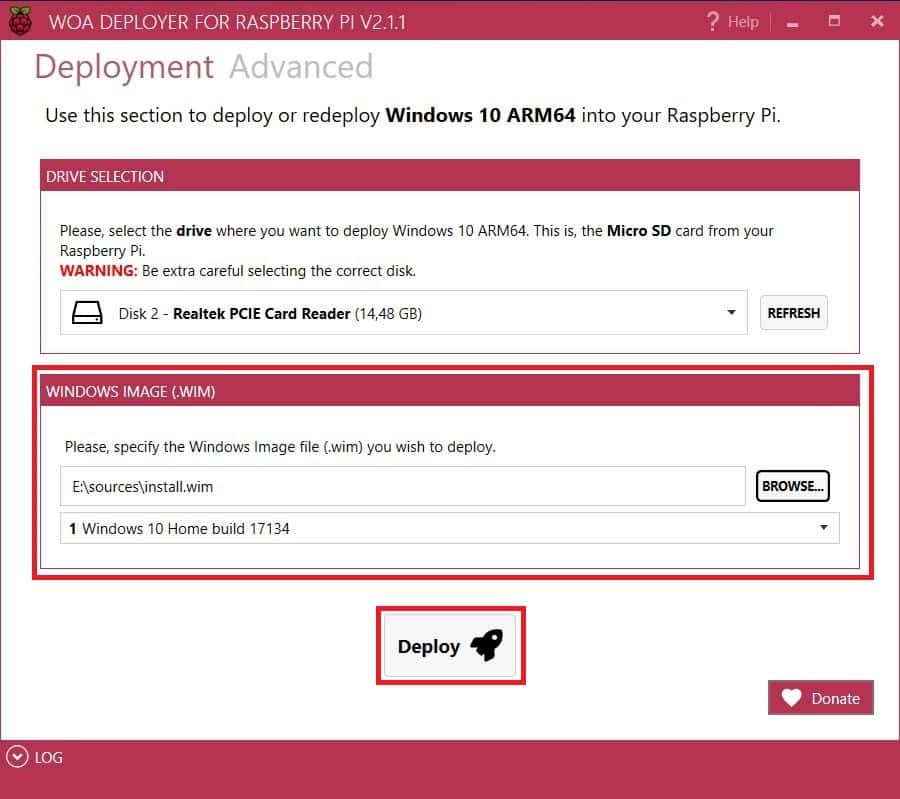900x799 pixels.
Task: Open the Disk 2 Realtek drive dropdown
Action: tap(404, 313)
